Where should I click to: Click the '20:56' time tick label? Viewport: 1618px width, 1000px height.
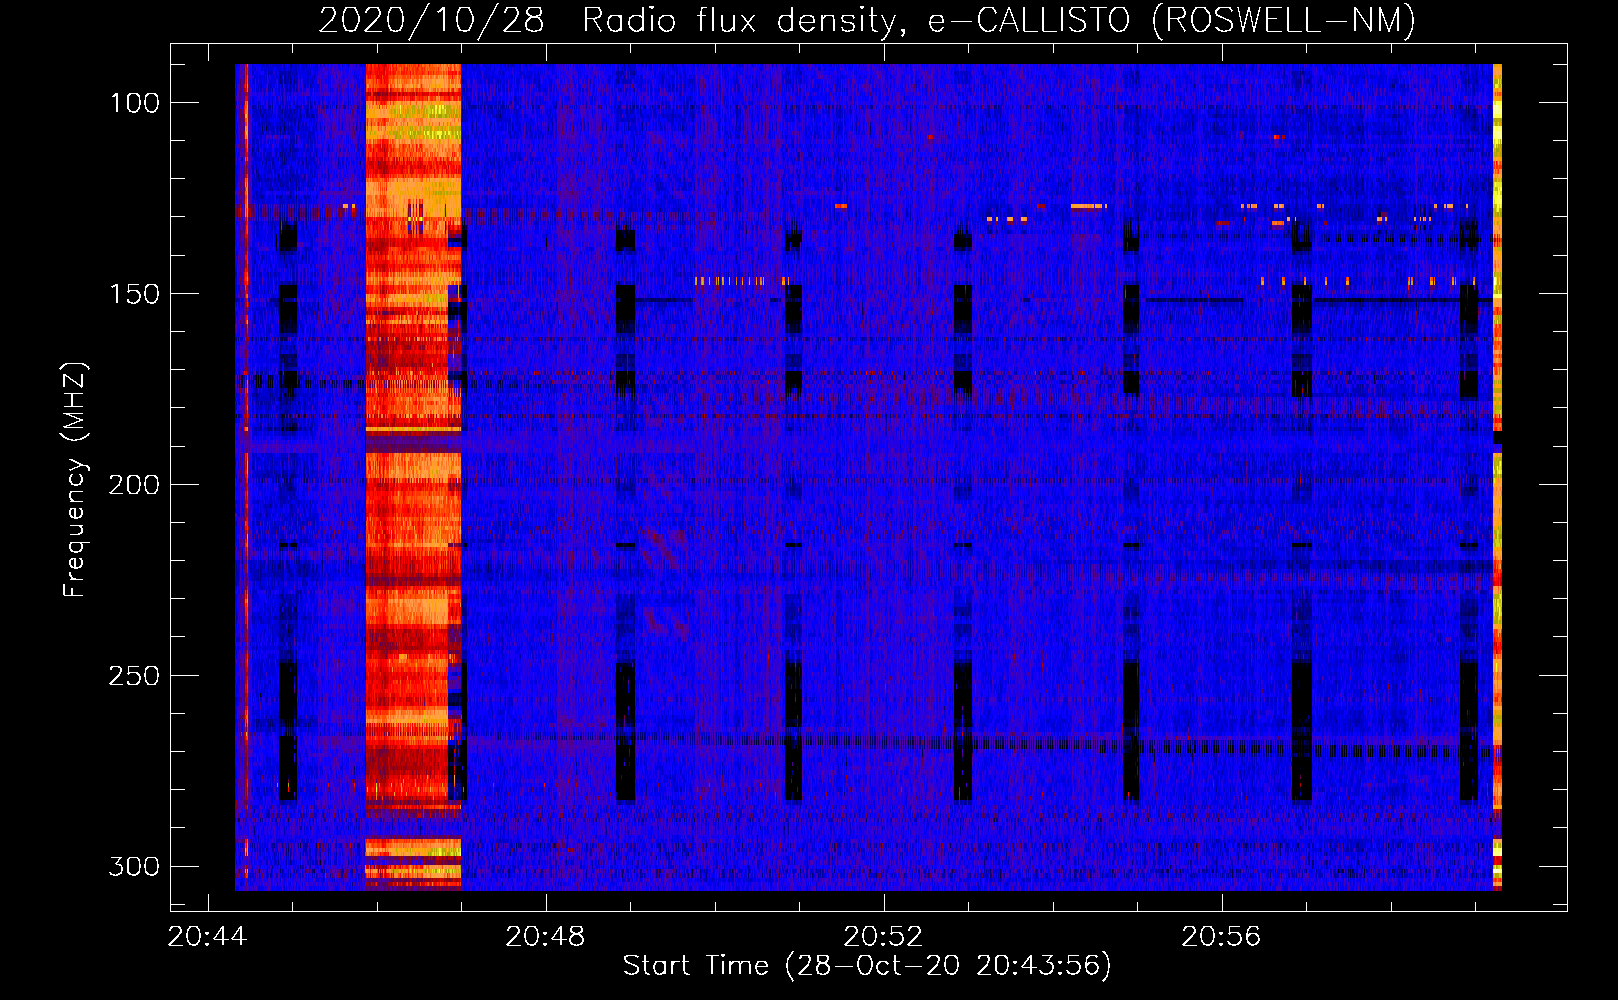click(x=1221, y=937)
